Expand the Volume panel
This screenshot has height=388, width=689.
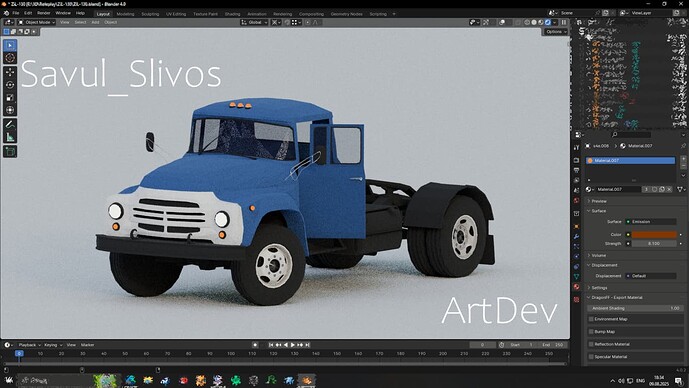[x=598, y=255]
